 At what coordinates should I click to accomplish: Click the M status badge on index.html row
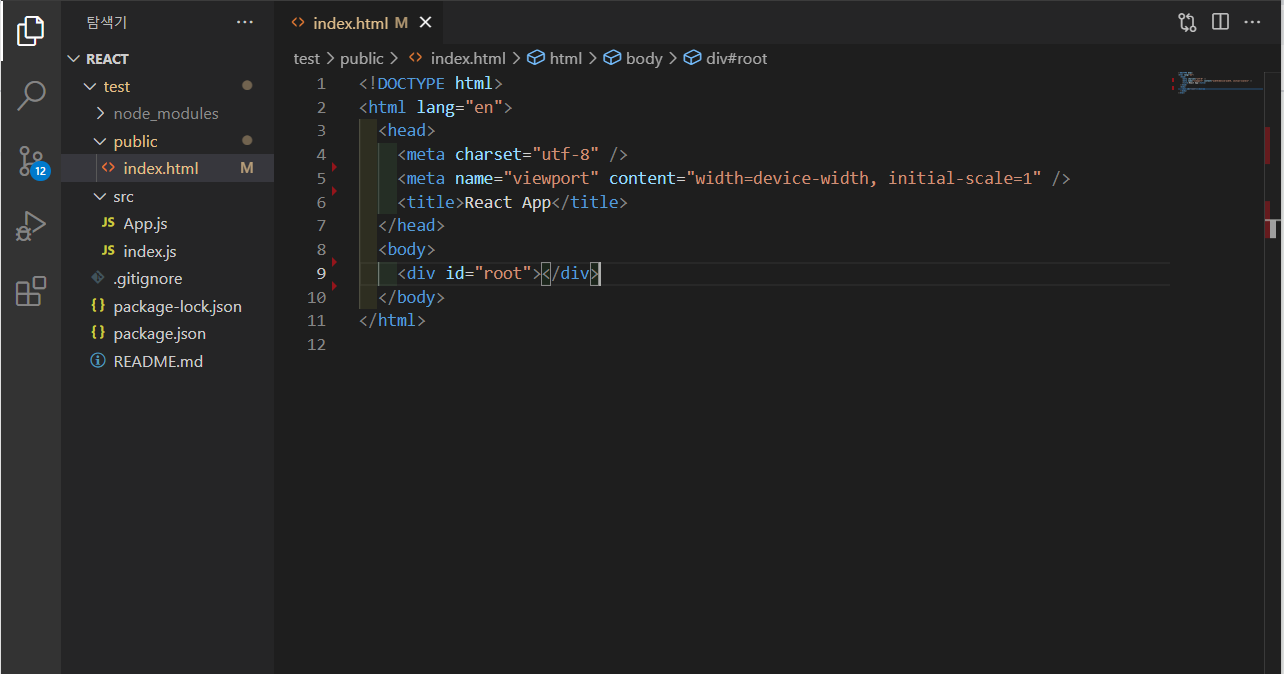pyautogui.click(x=247, y=168)
